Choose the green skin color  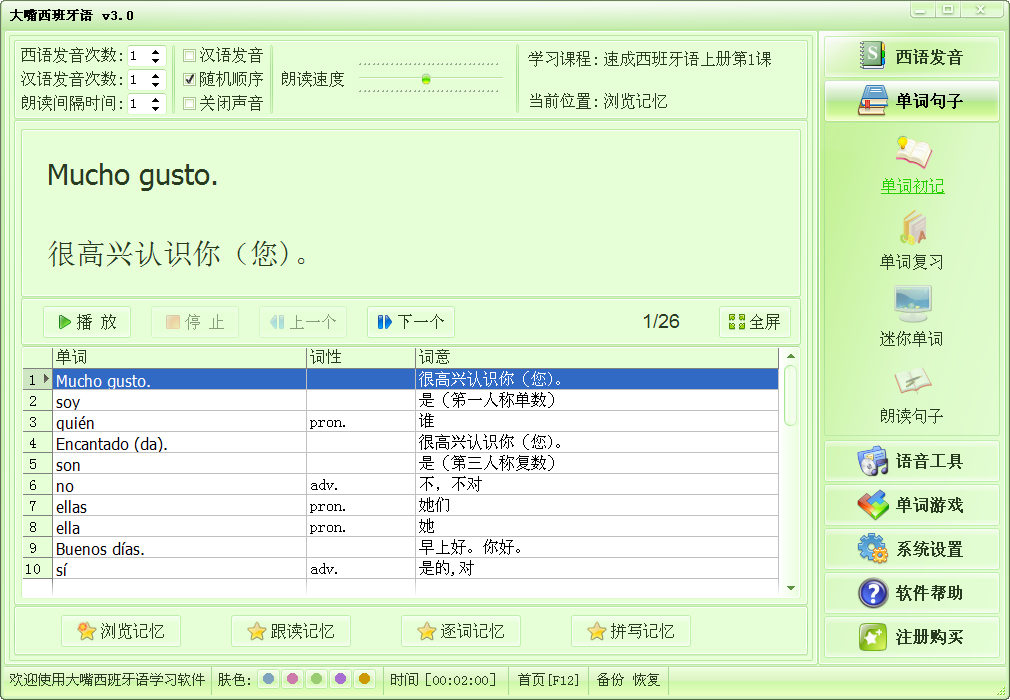[316, 679]
